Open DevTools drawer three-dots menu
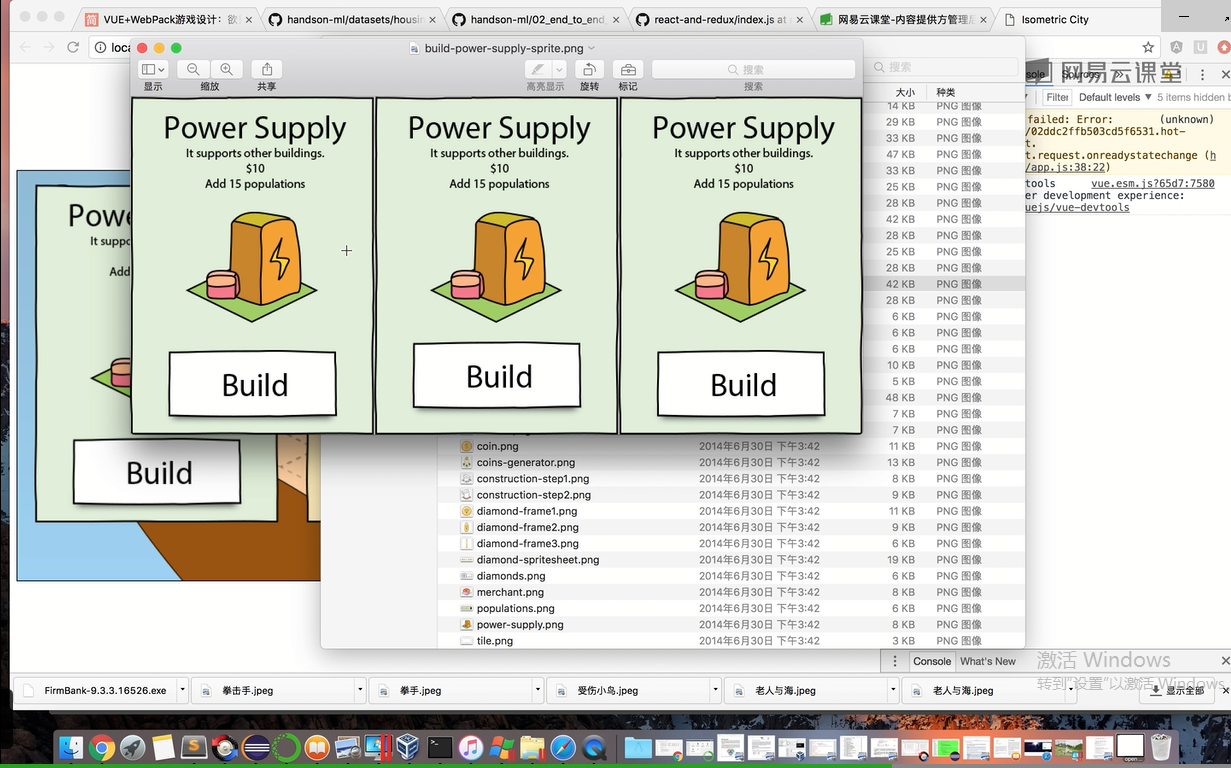1231x768 pixels. [x=894, y=661]
